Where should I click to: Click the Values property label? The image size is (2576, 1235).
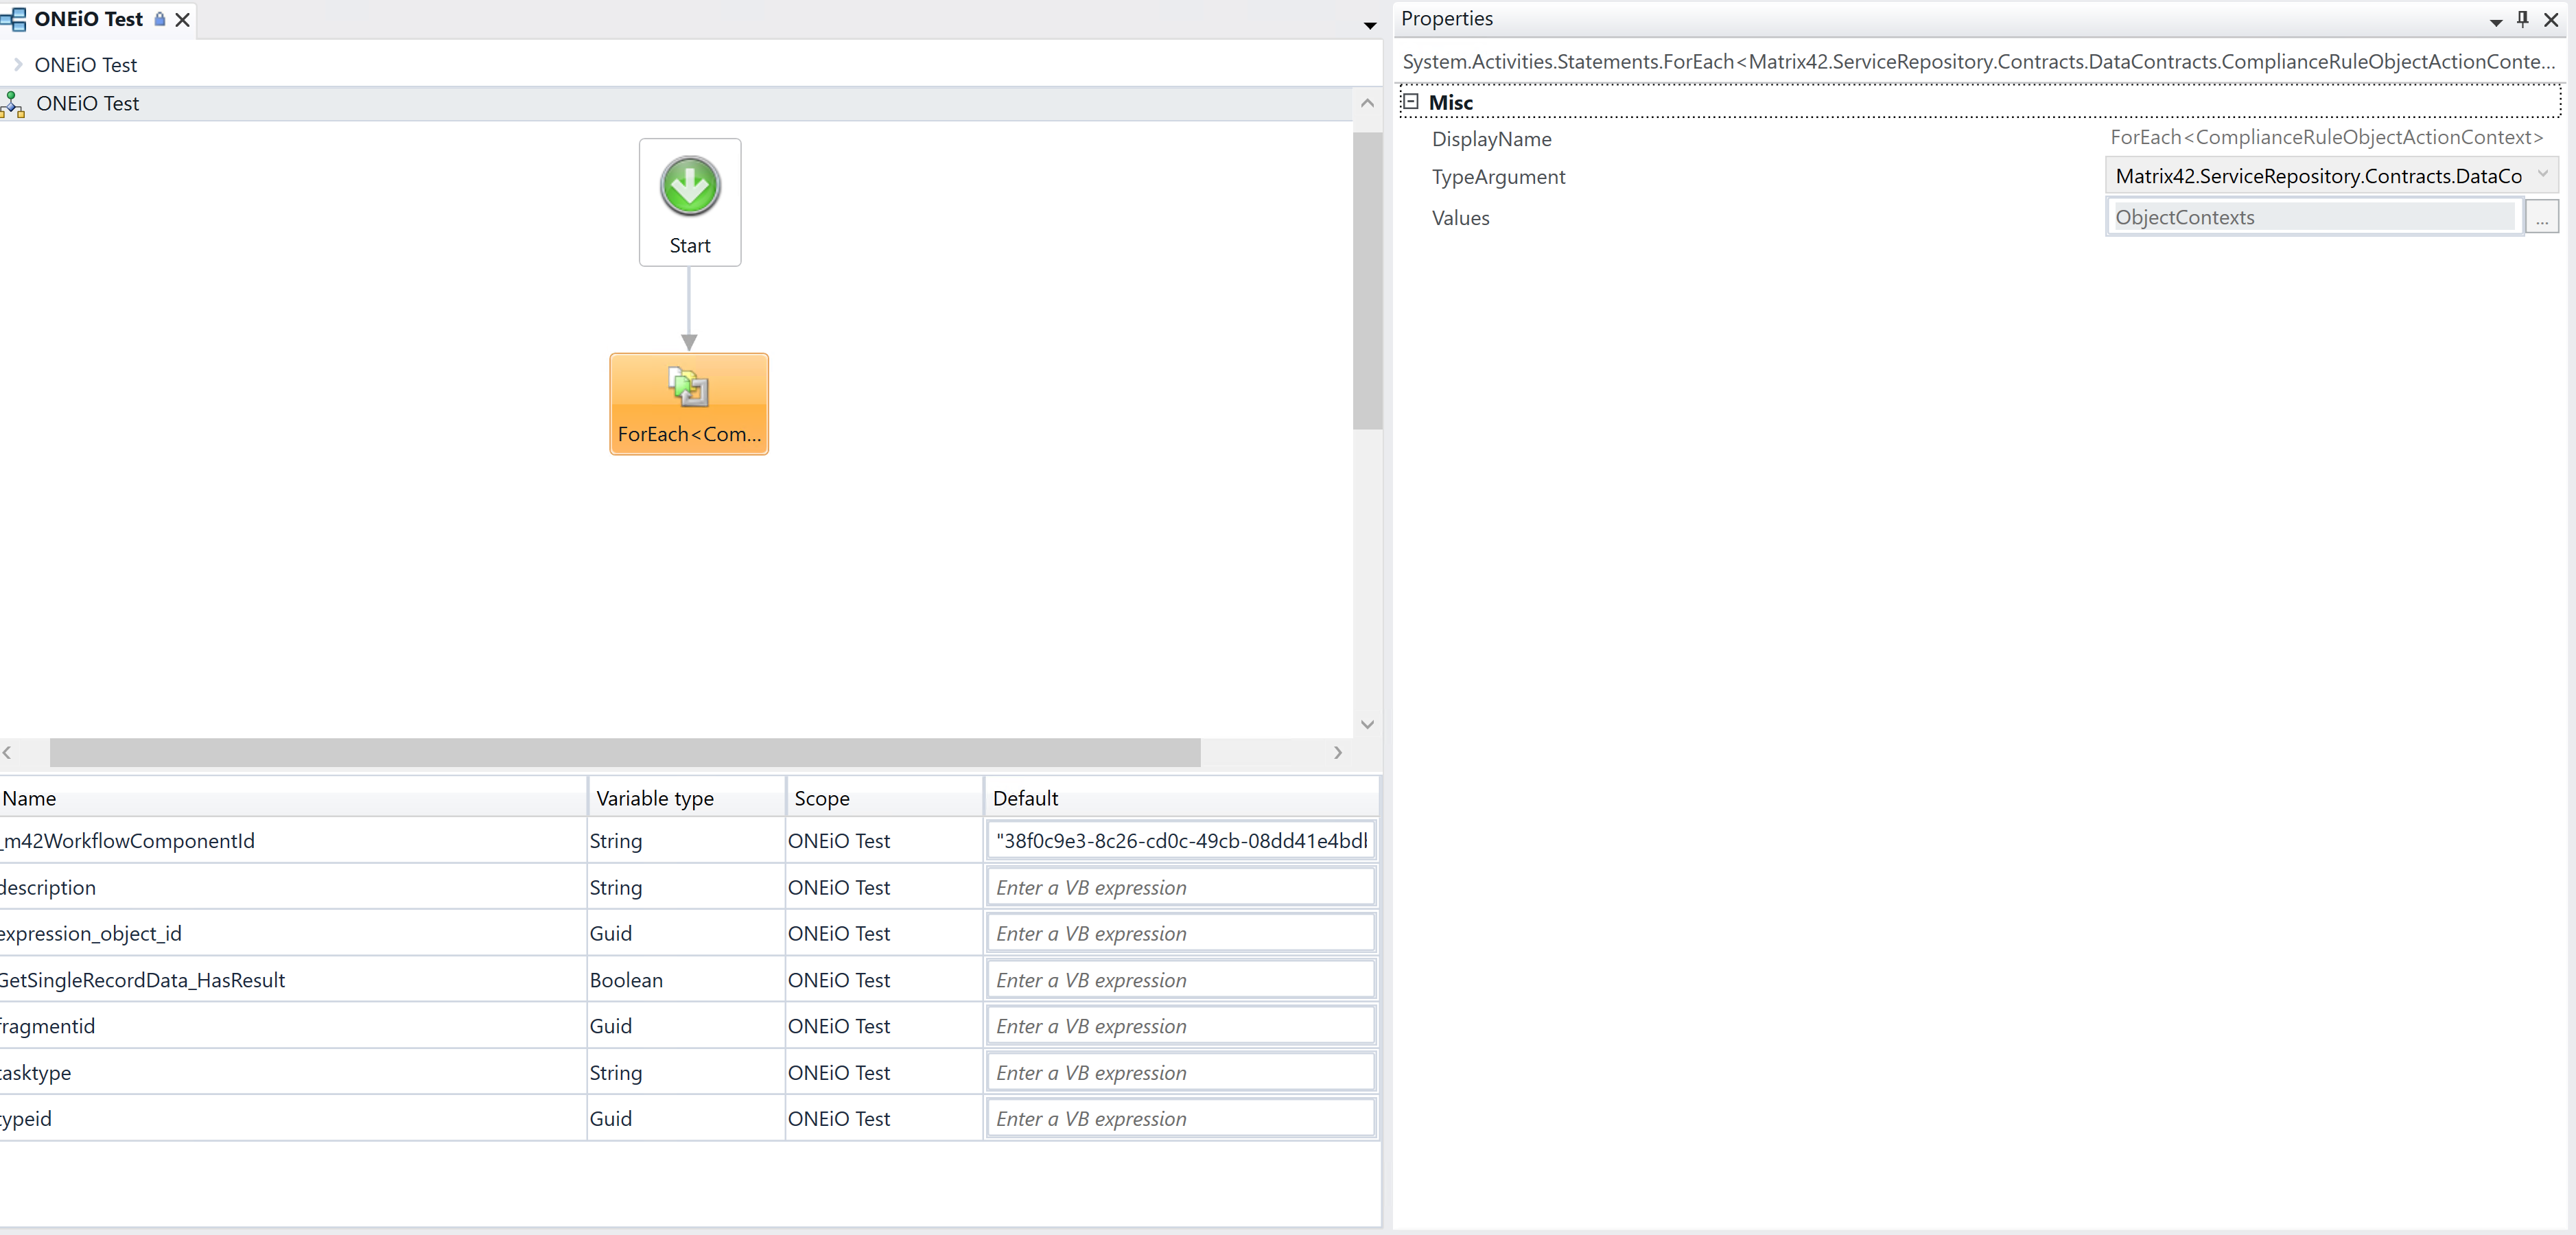click(1460, 218)
